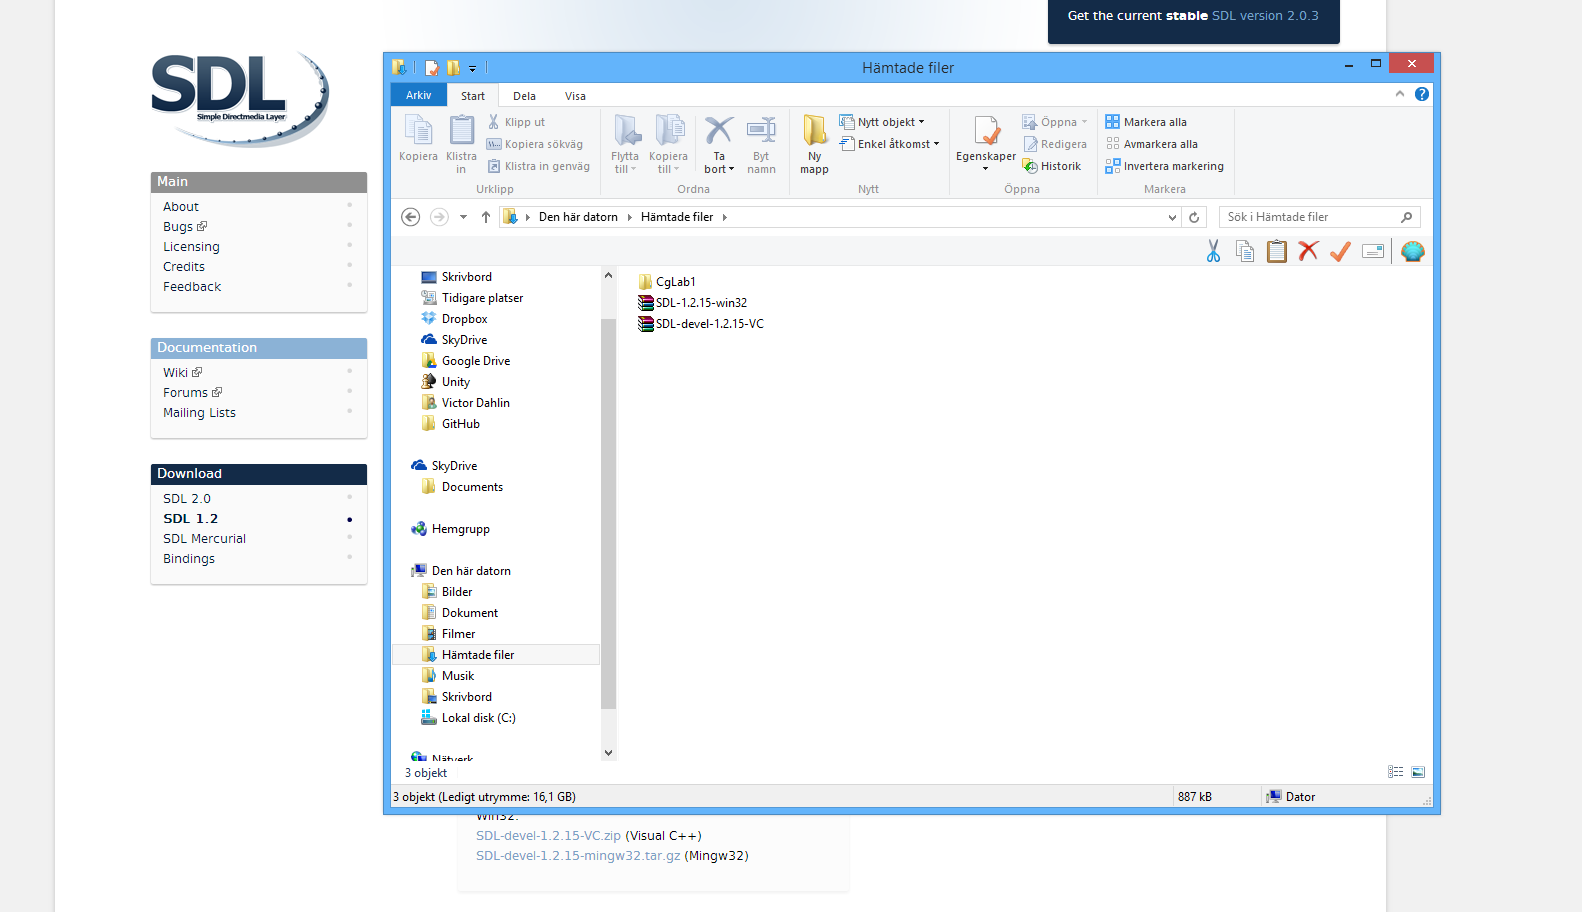The width and height of the screenshot is (1582, 912).
Task: Click Markera alla
Action: [1146, 122]
